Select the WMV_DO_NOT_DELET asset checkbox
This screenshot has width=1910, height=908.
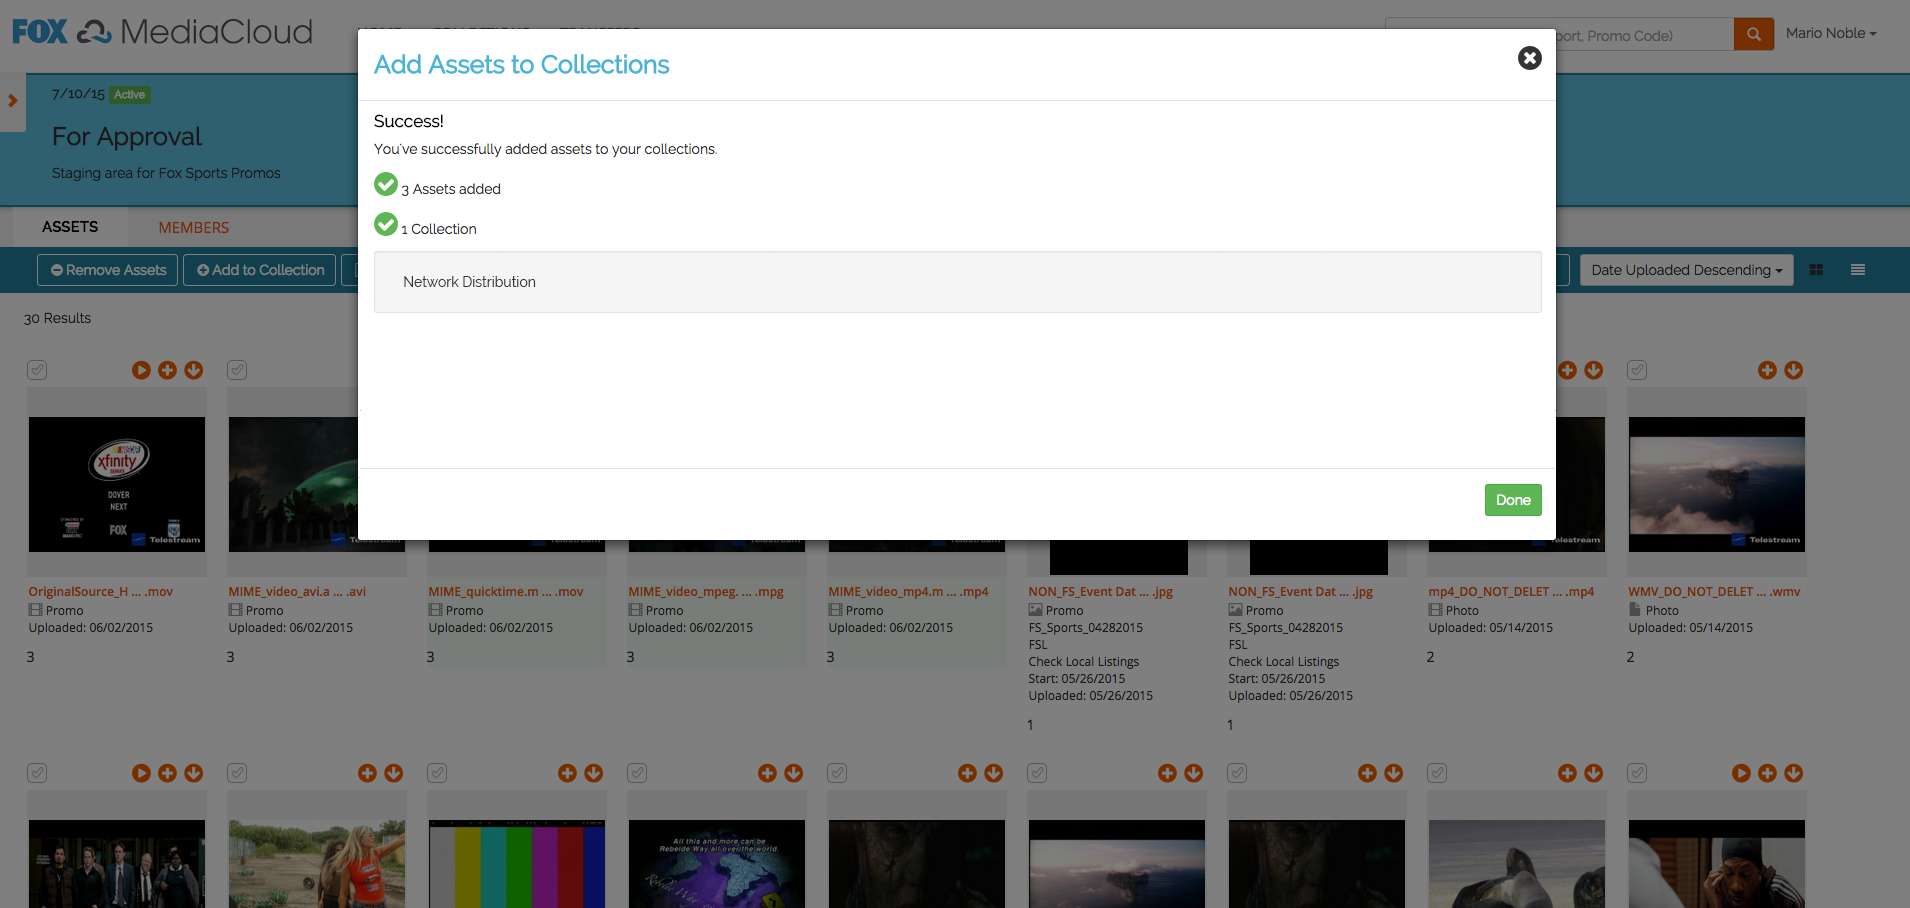(x=1637, y=370)
